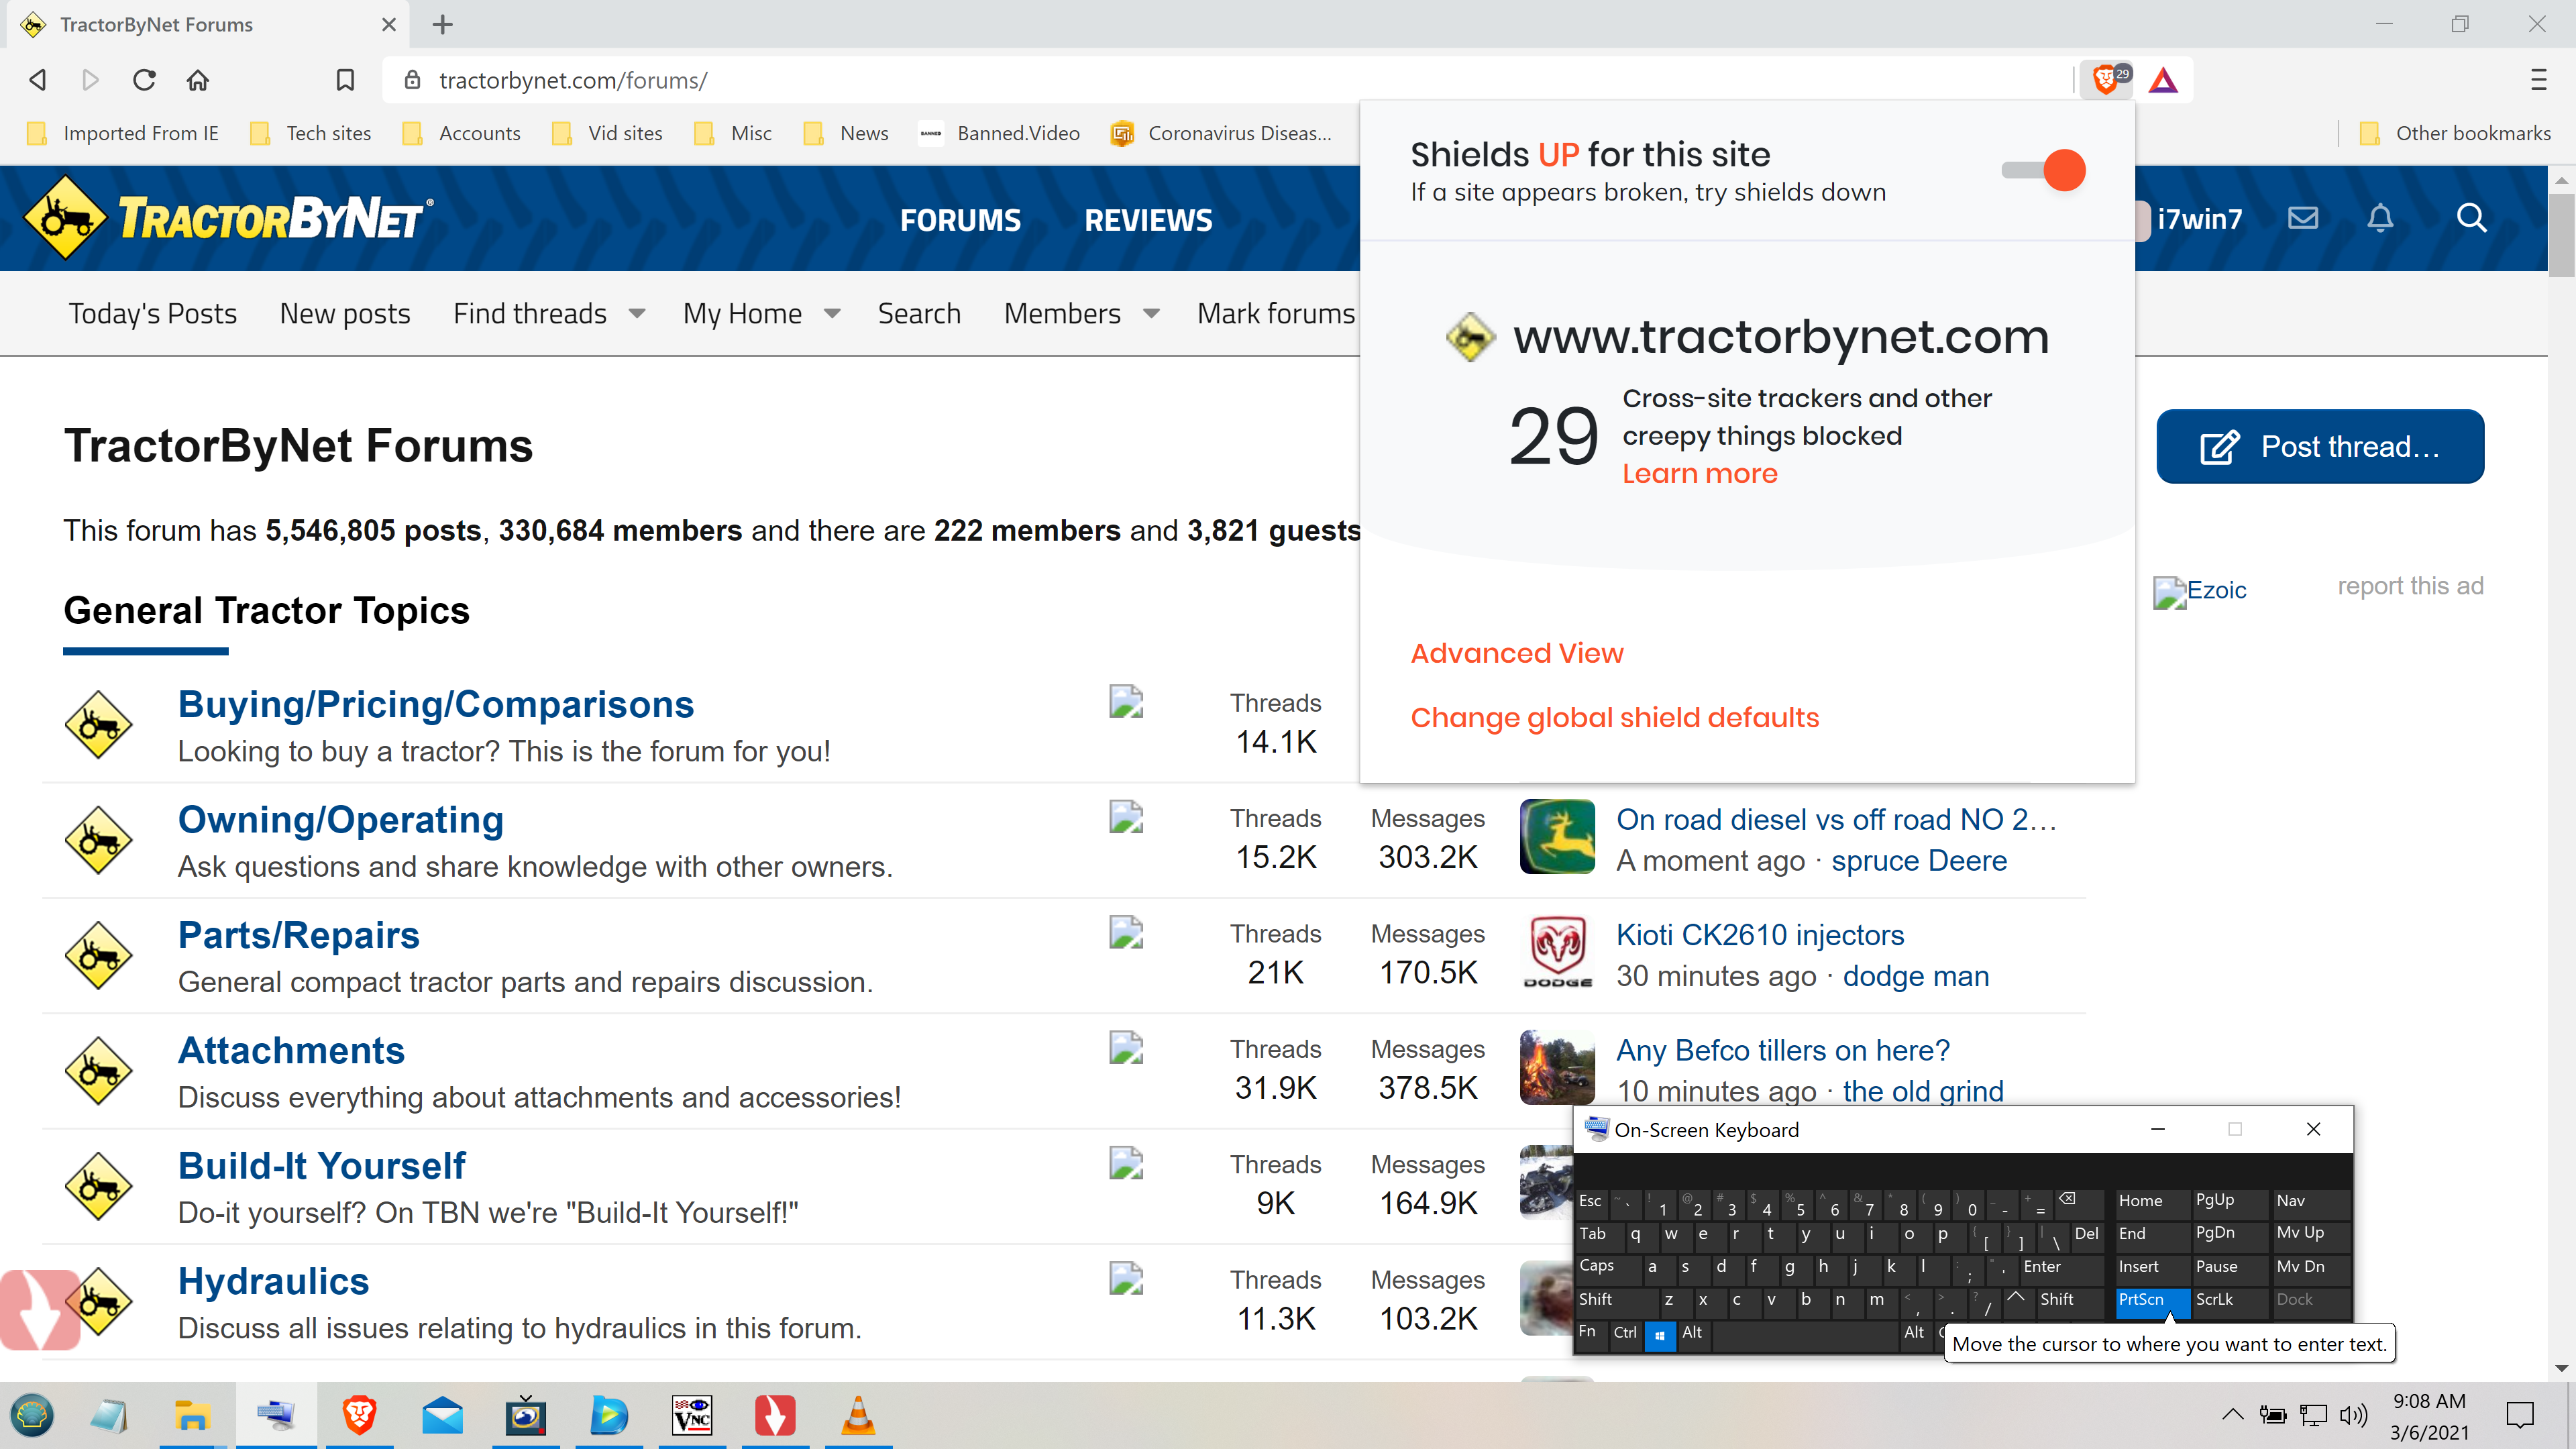The image size is (2576, 1449).
Task: Open forum inbox envelope icon
Action: click(x=2303, y=218)
